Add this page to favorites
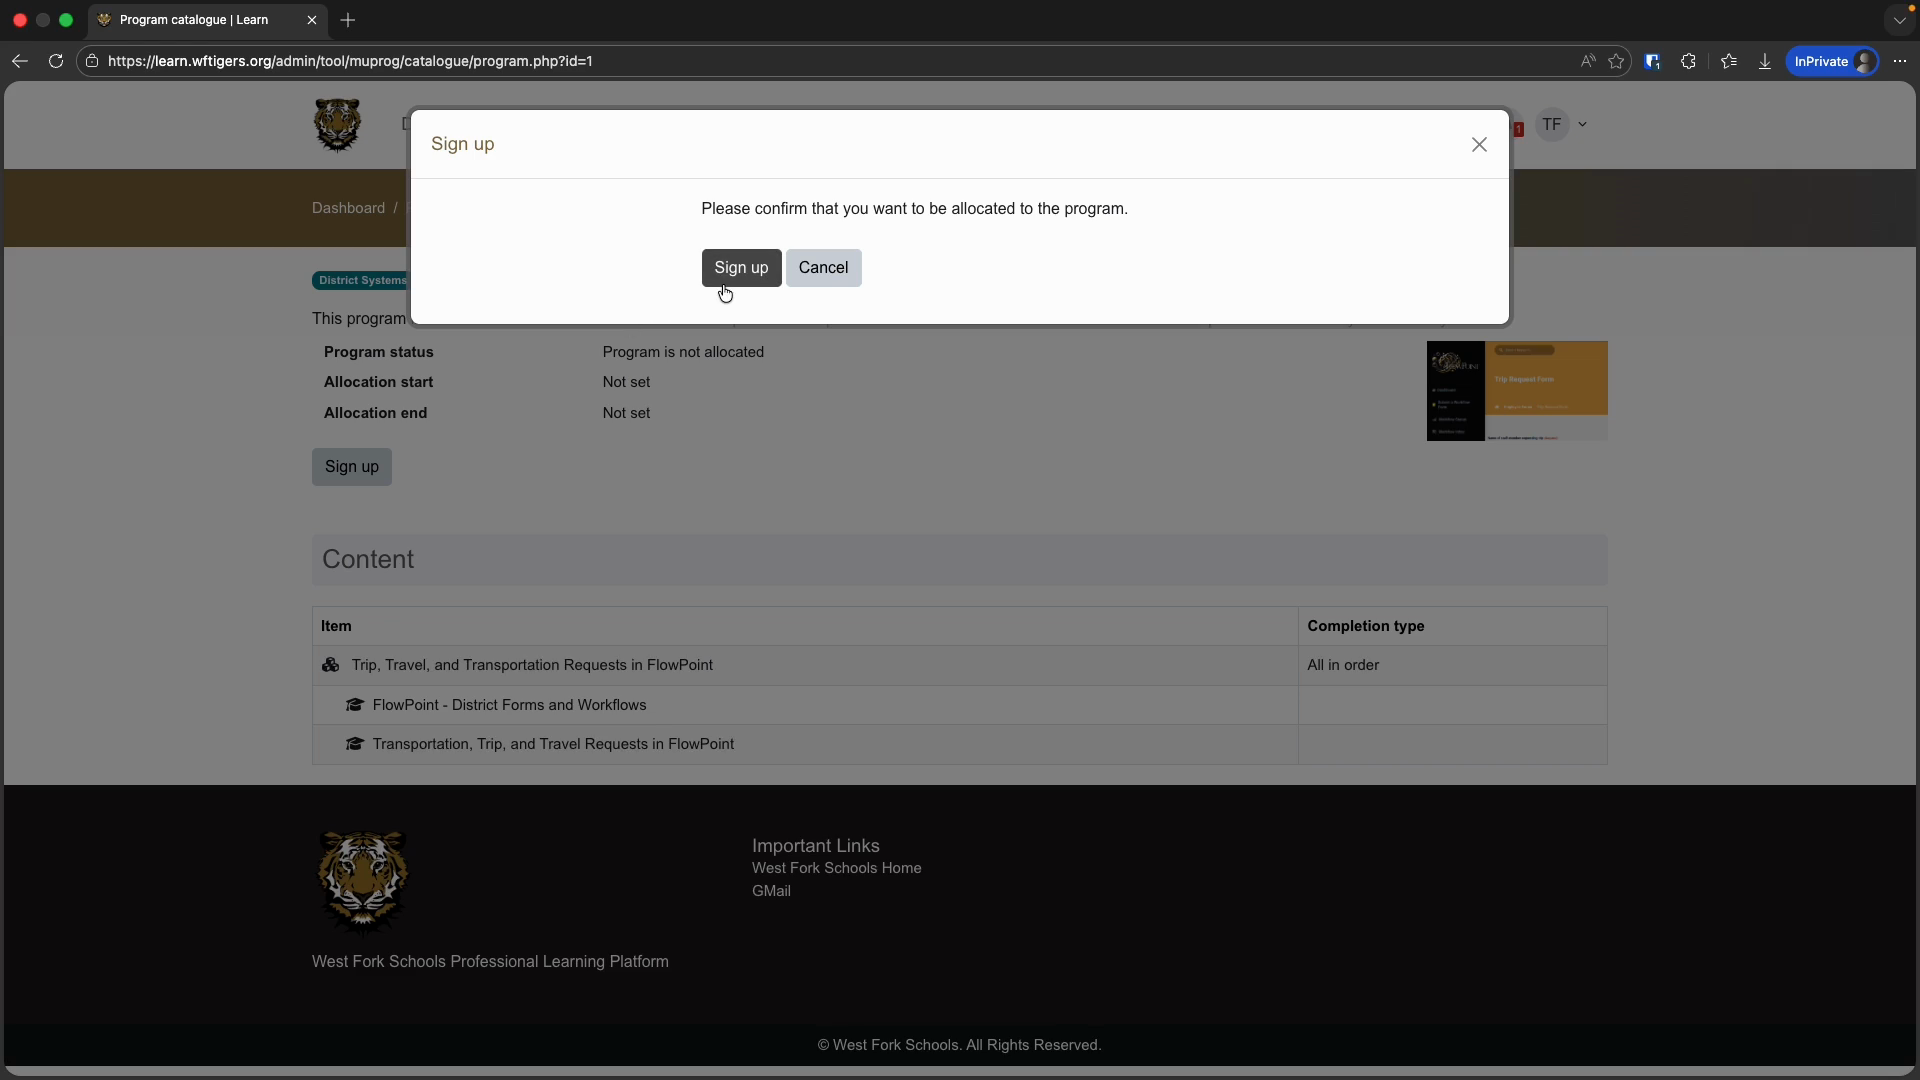The width and height of the screenshot is (1920, 1080). click(x=1616, y=61)
